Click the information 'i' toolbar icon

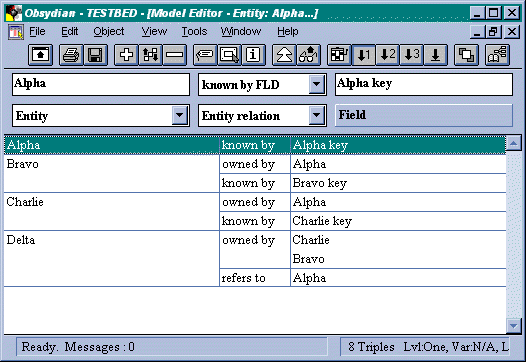[253, 55]
